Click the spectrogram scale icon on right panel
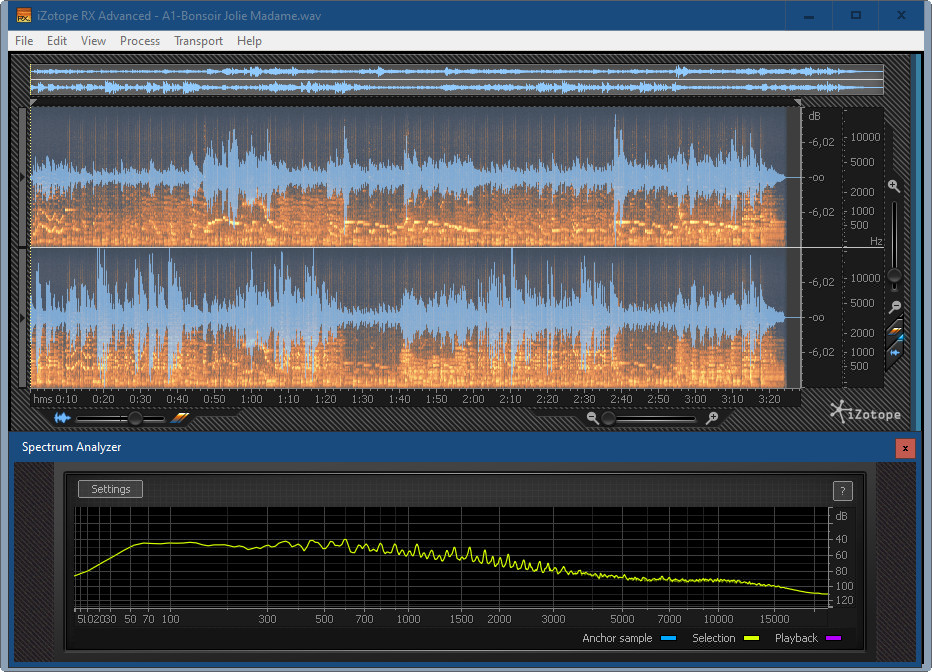The image size is (932, 672). click(x=895, y=332)
